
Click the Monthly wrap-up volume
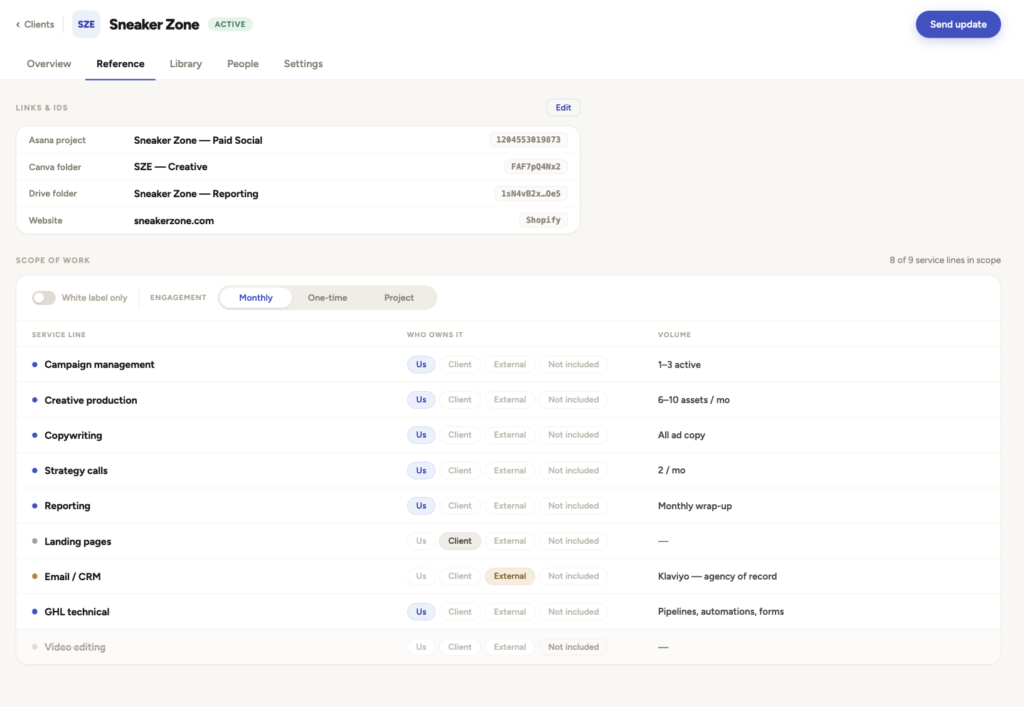695,506
